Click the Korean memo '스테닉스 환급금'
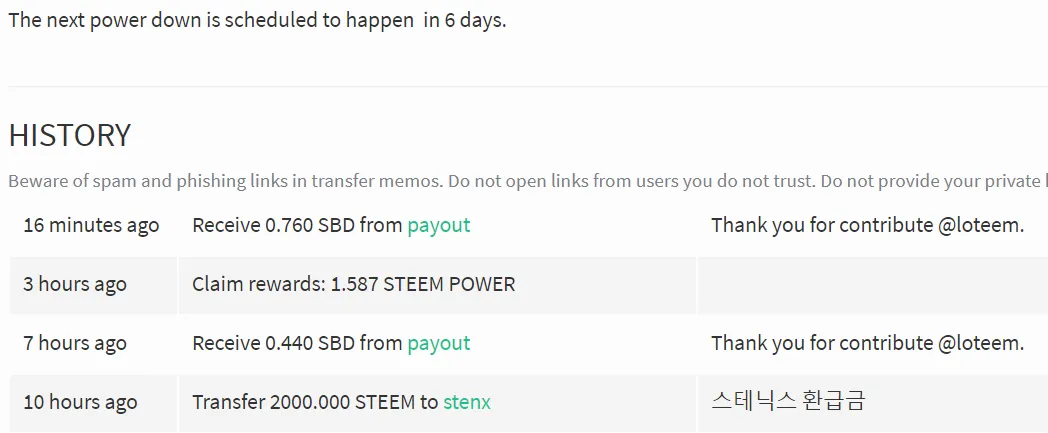This screenshot has height=433, width=1048. pos(788,402)
